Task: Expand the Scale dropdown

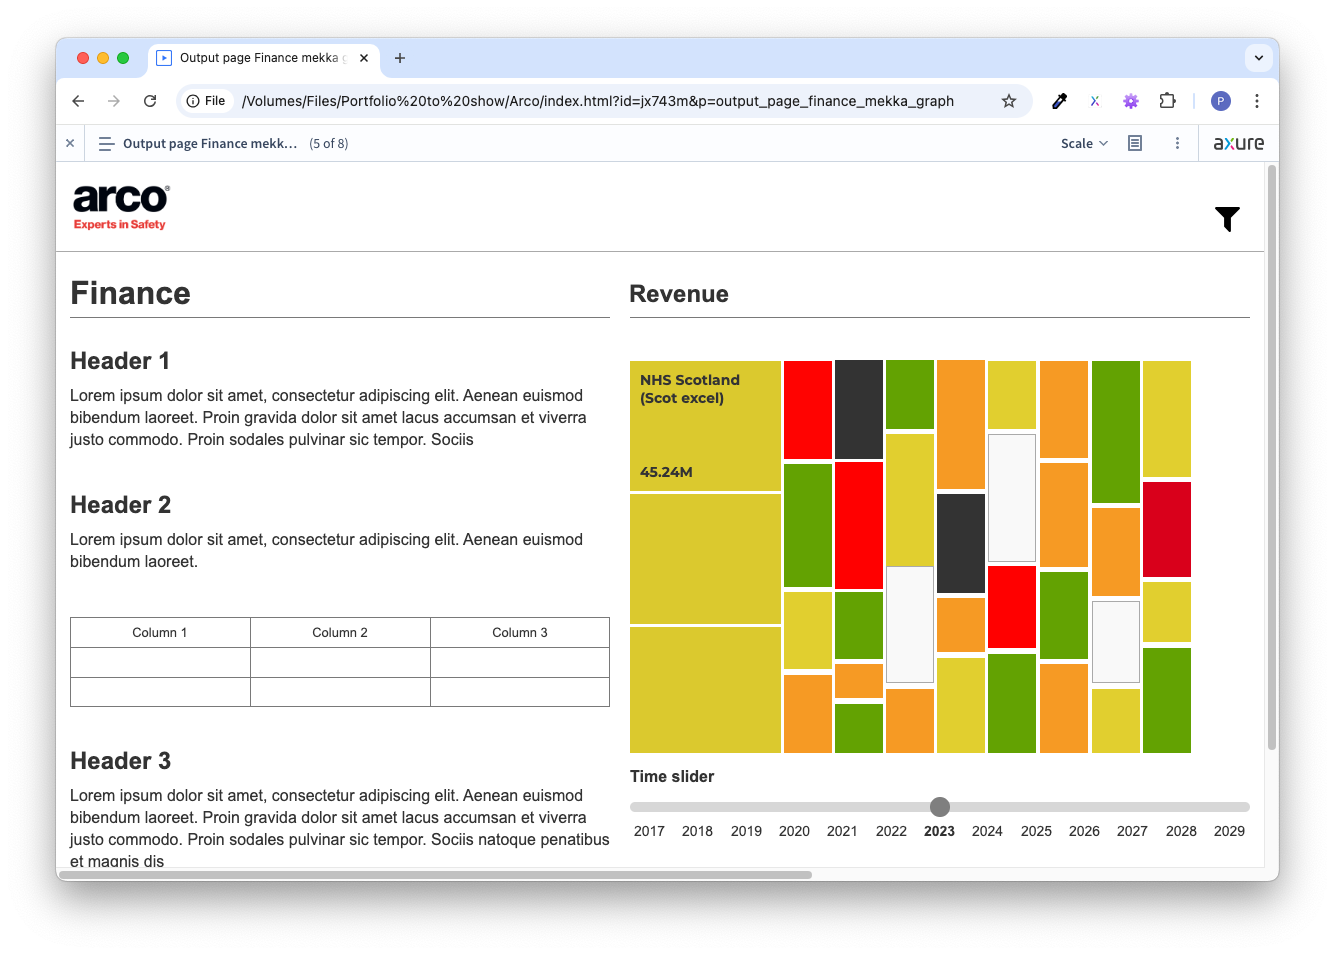Action: click(x=1084, y=143)
